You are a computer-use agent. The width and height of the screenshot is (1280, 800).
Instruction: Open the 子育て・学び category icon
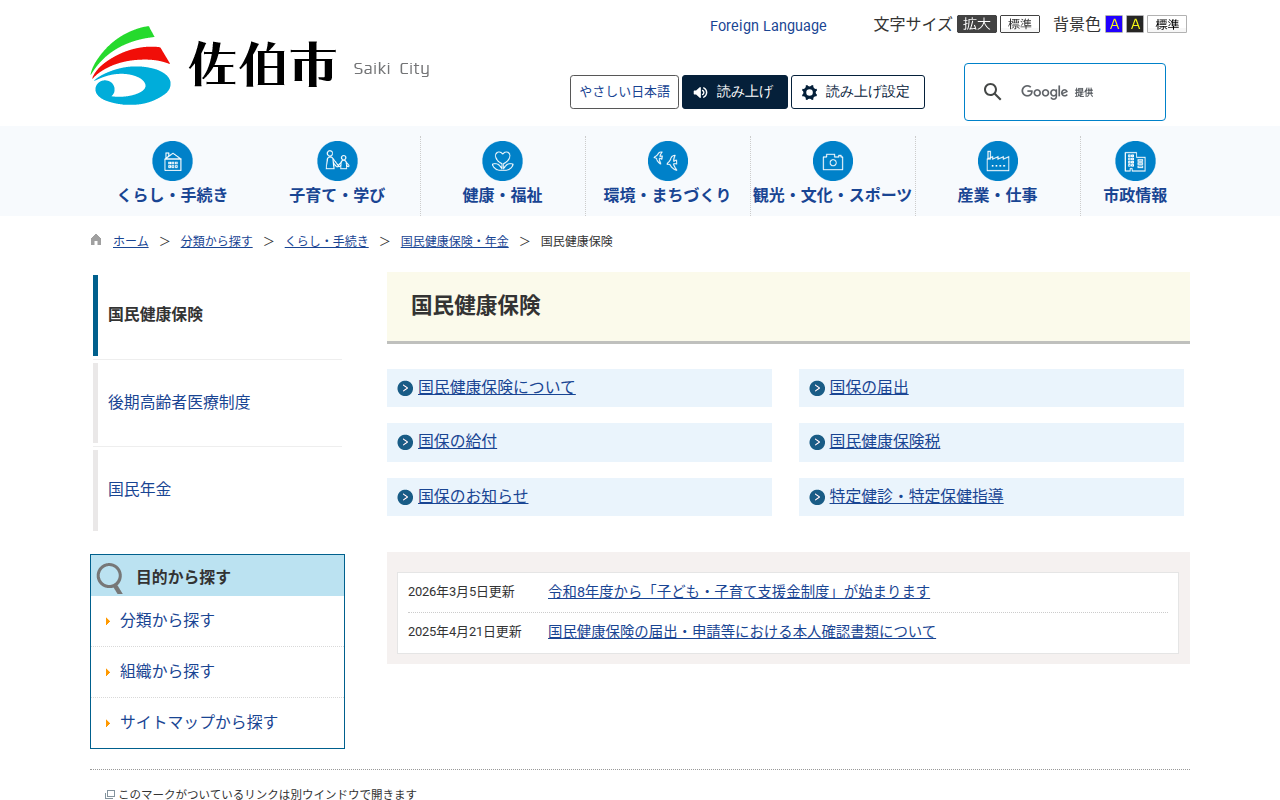coord(337,161)
